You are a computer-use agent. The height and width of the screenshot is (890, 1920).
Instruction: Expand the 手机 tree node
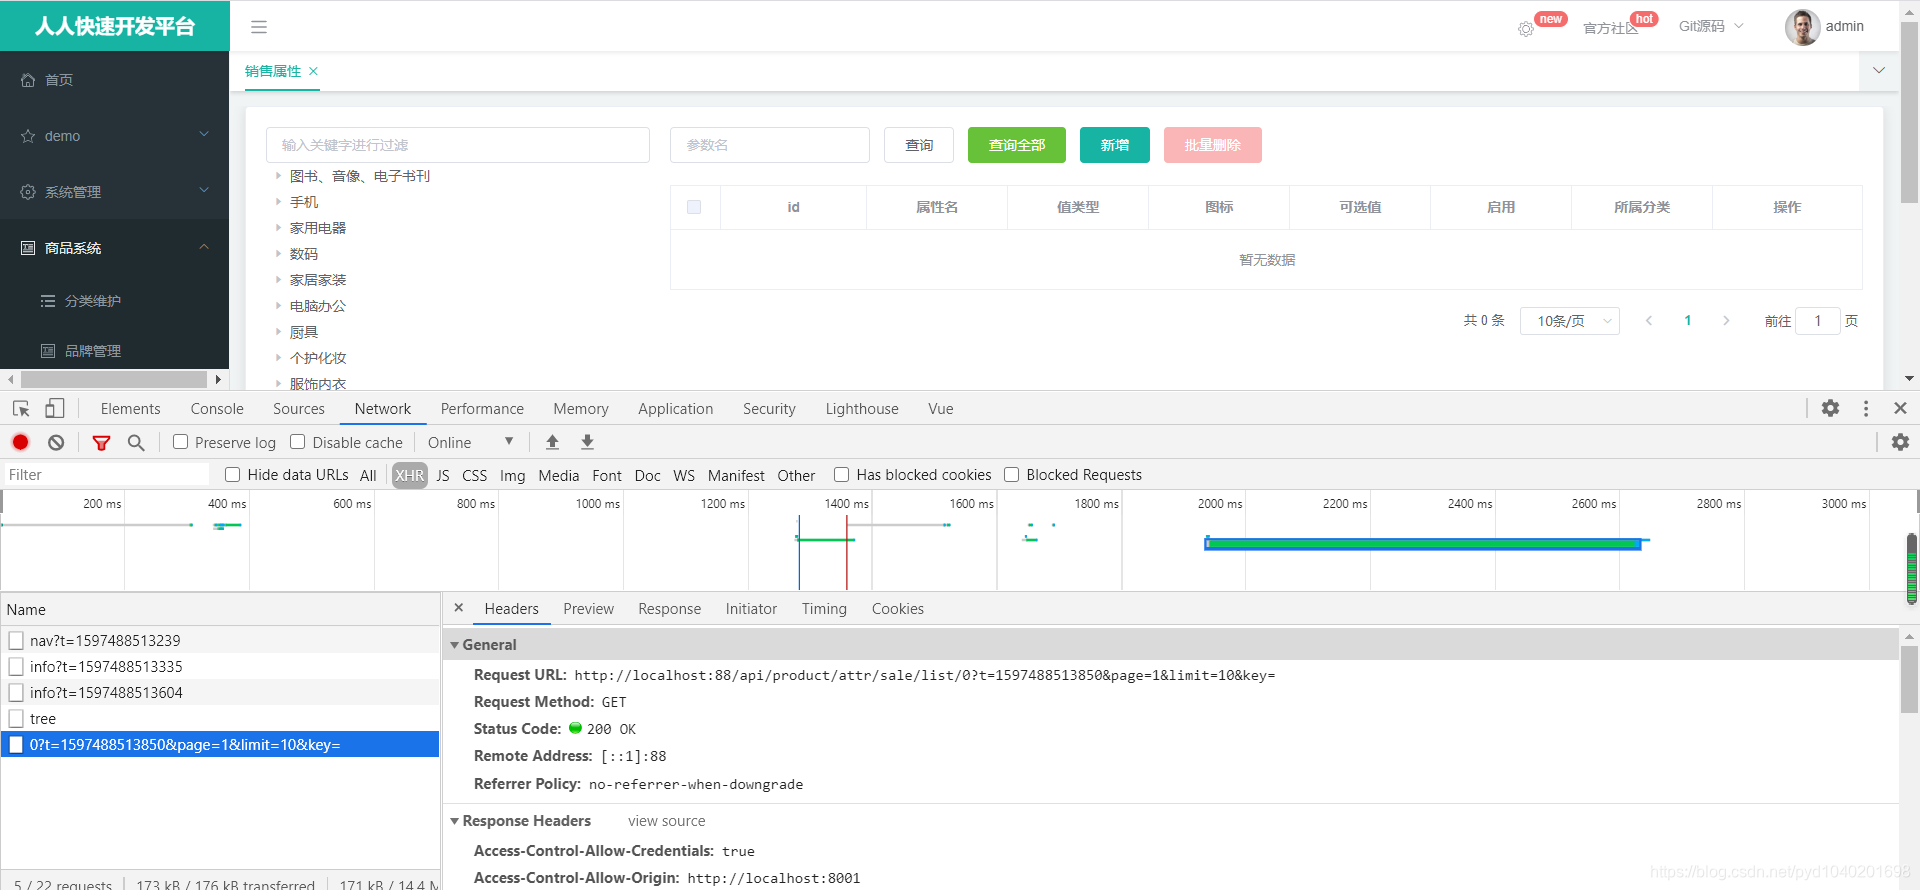[x=278, y=202]
